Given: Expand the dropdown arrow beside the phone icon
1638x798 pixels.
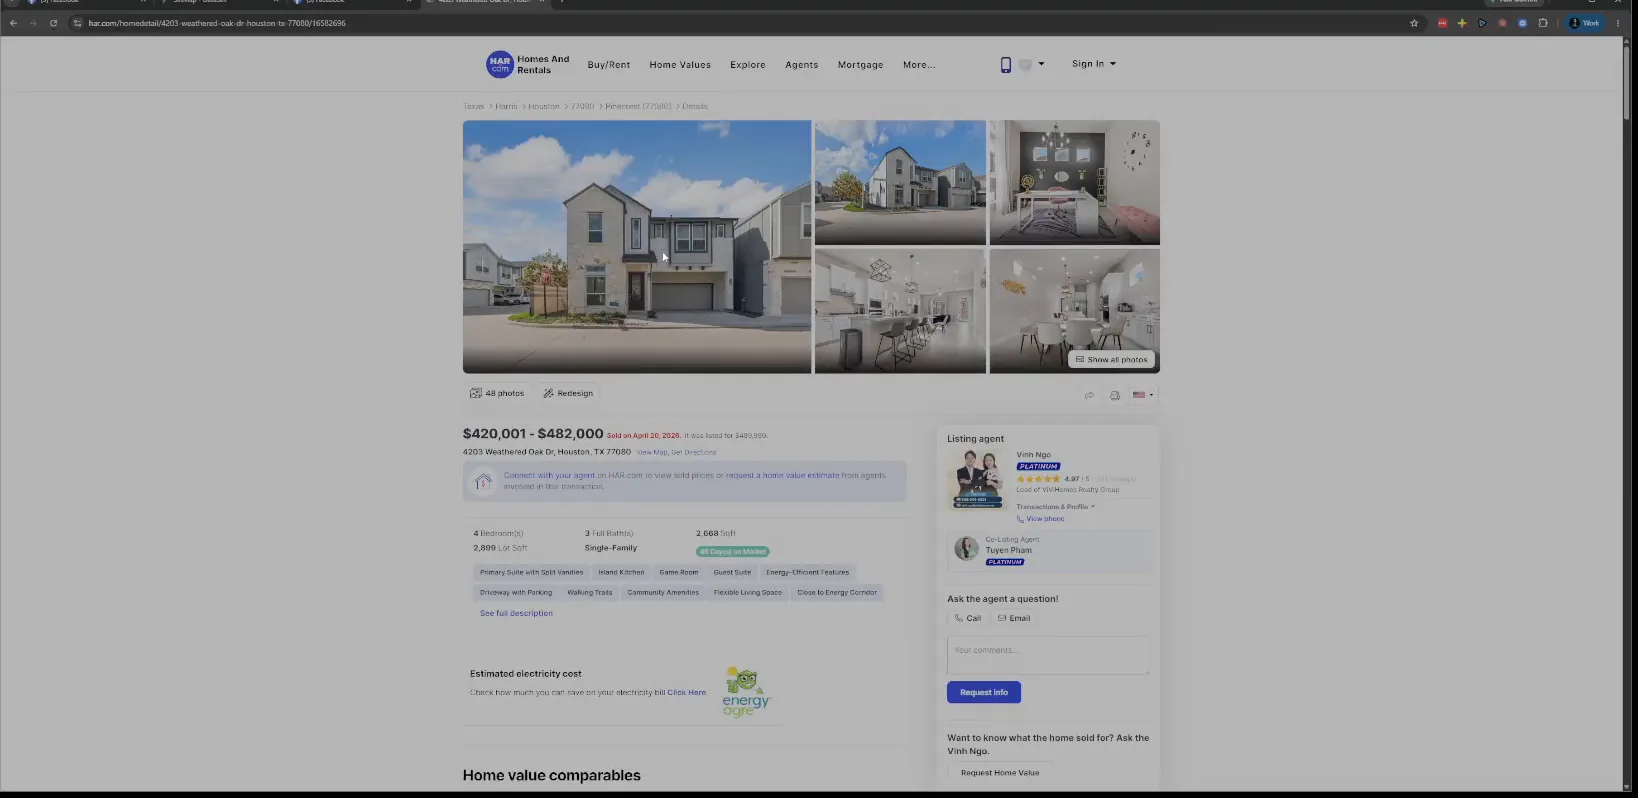Looking at the screenshot, I should 1041,64.
